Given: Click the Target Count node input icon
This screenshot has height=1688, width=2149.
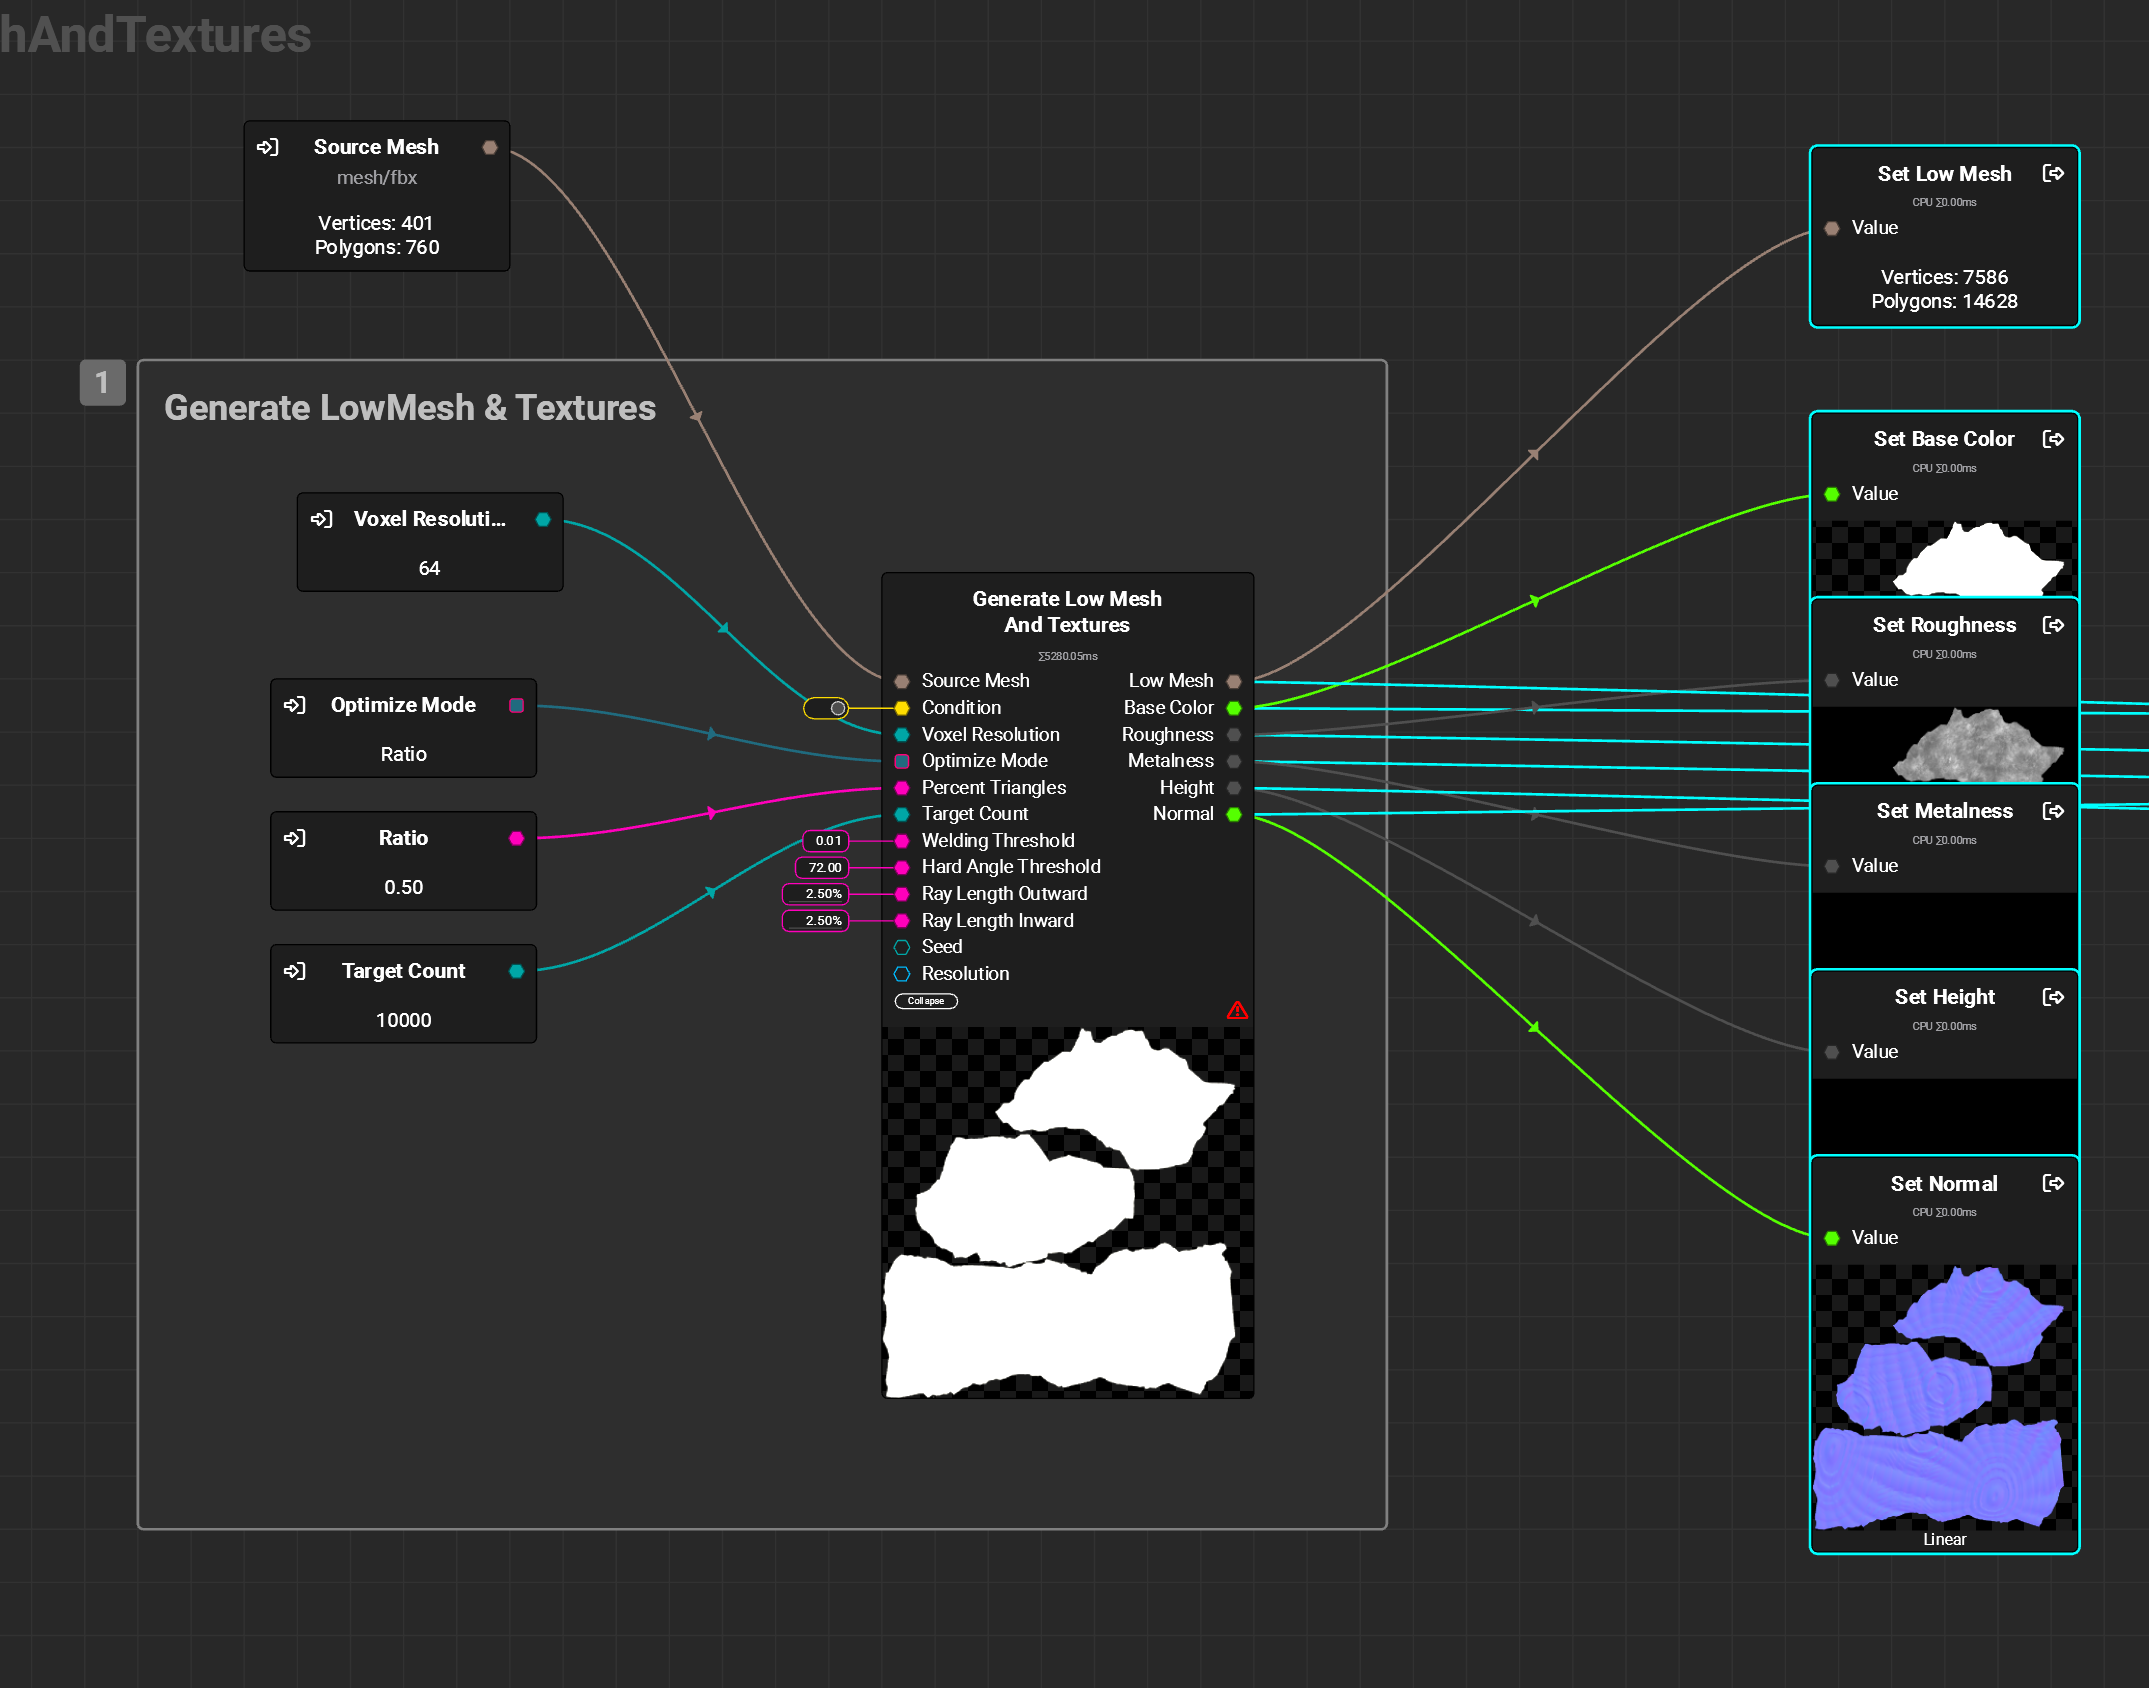Looking at the screenshot, I should tap(295, 971).
